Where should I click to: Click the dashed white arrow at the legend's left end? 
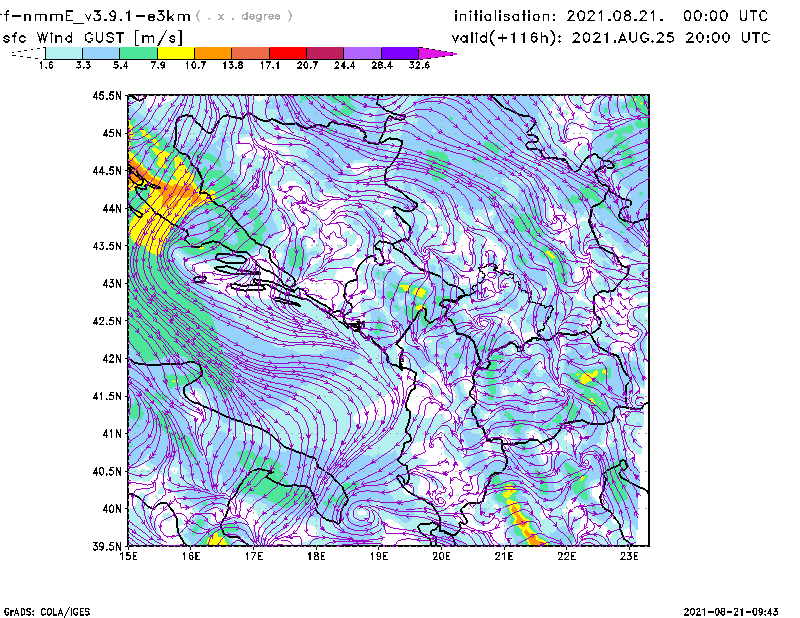(26, 53)
